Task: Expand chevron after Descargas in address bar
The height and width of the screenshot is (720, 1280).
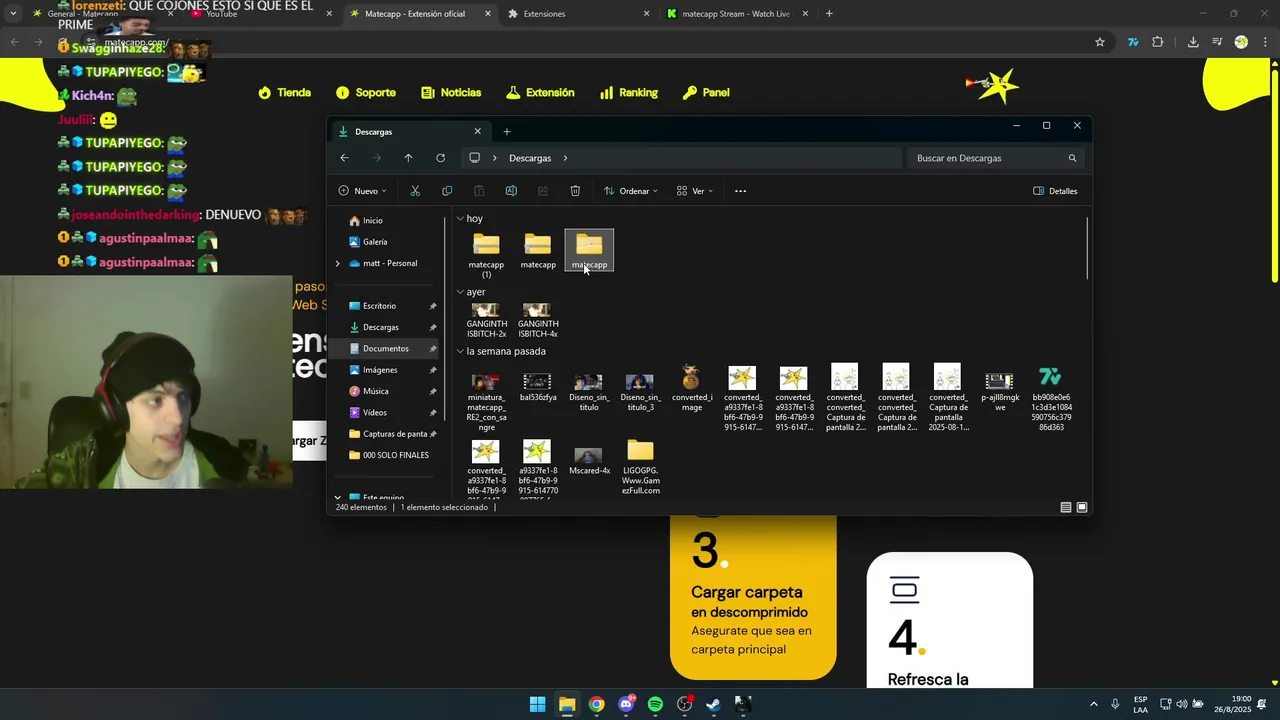Action: pyautogui.click(x=565, y=158)
